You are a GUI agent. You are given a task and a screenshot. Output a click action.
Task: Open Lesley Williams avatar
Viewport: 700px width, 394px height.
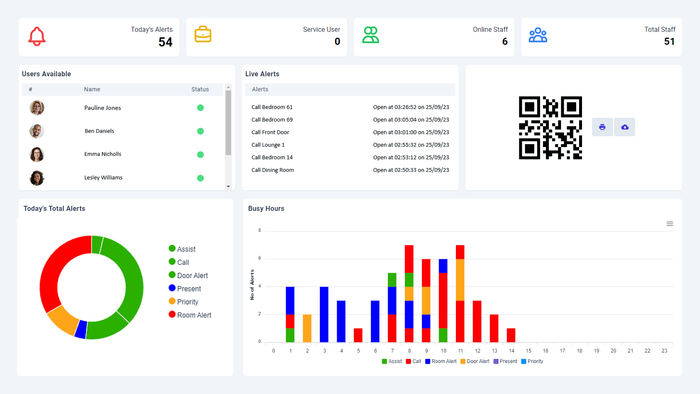coord(37,178)
